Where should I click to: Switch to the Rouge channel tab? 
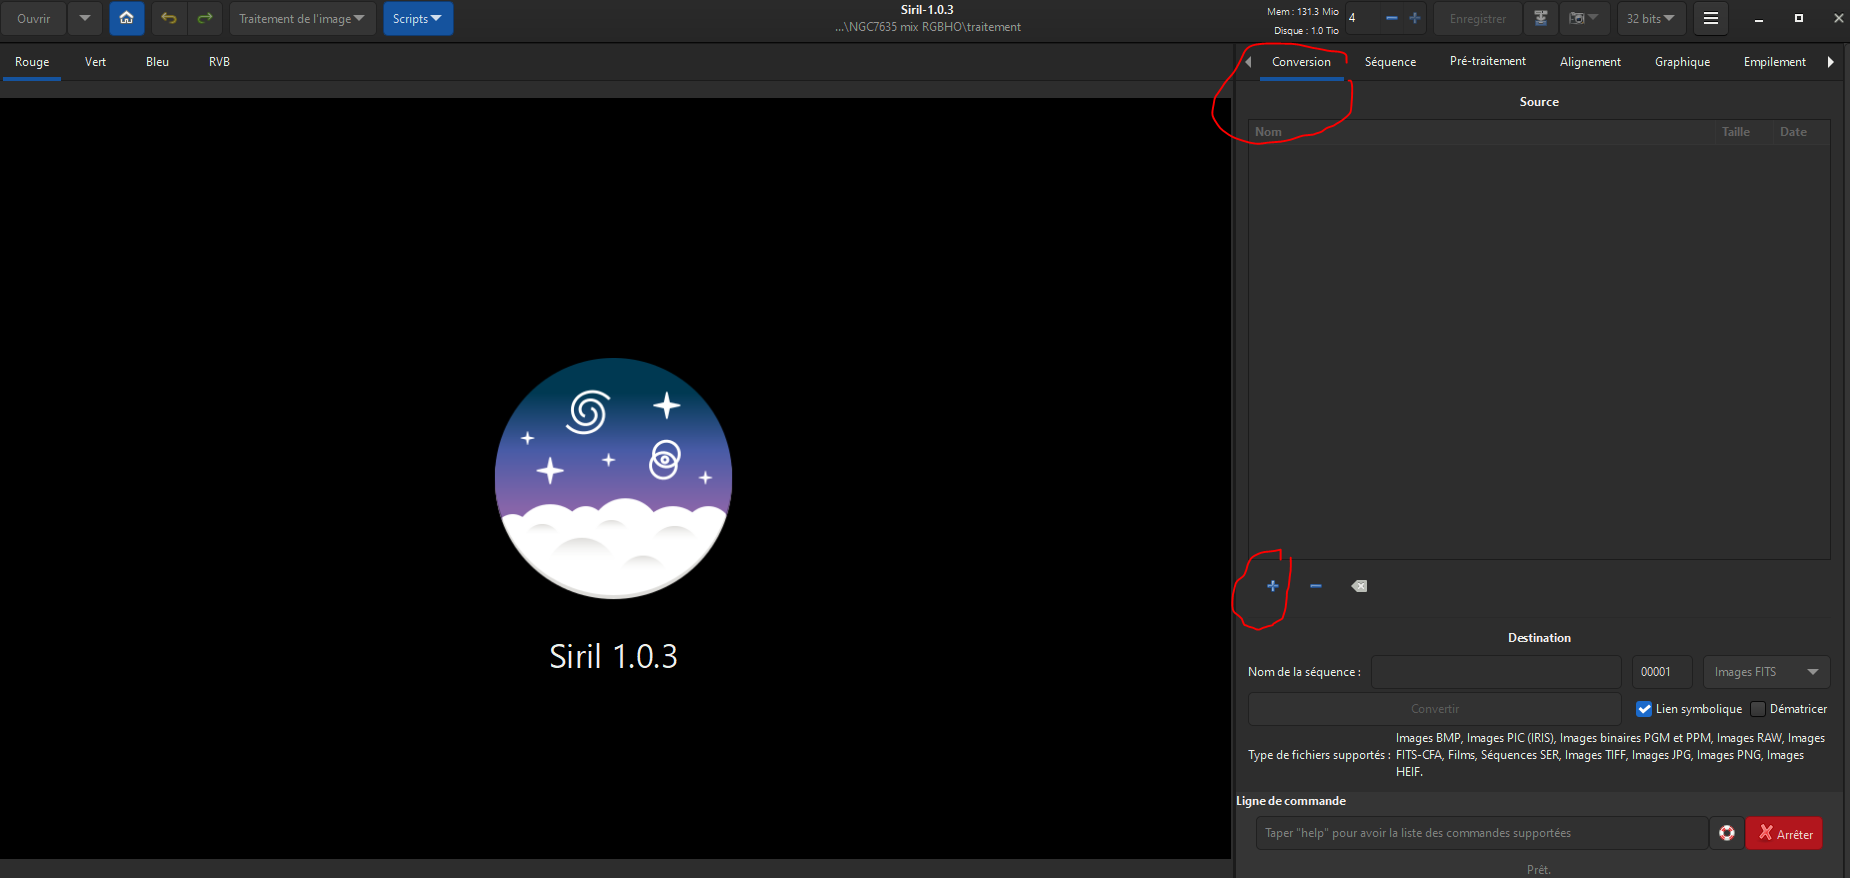click(32, 62)
